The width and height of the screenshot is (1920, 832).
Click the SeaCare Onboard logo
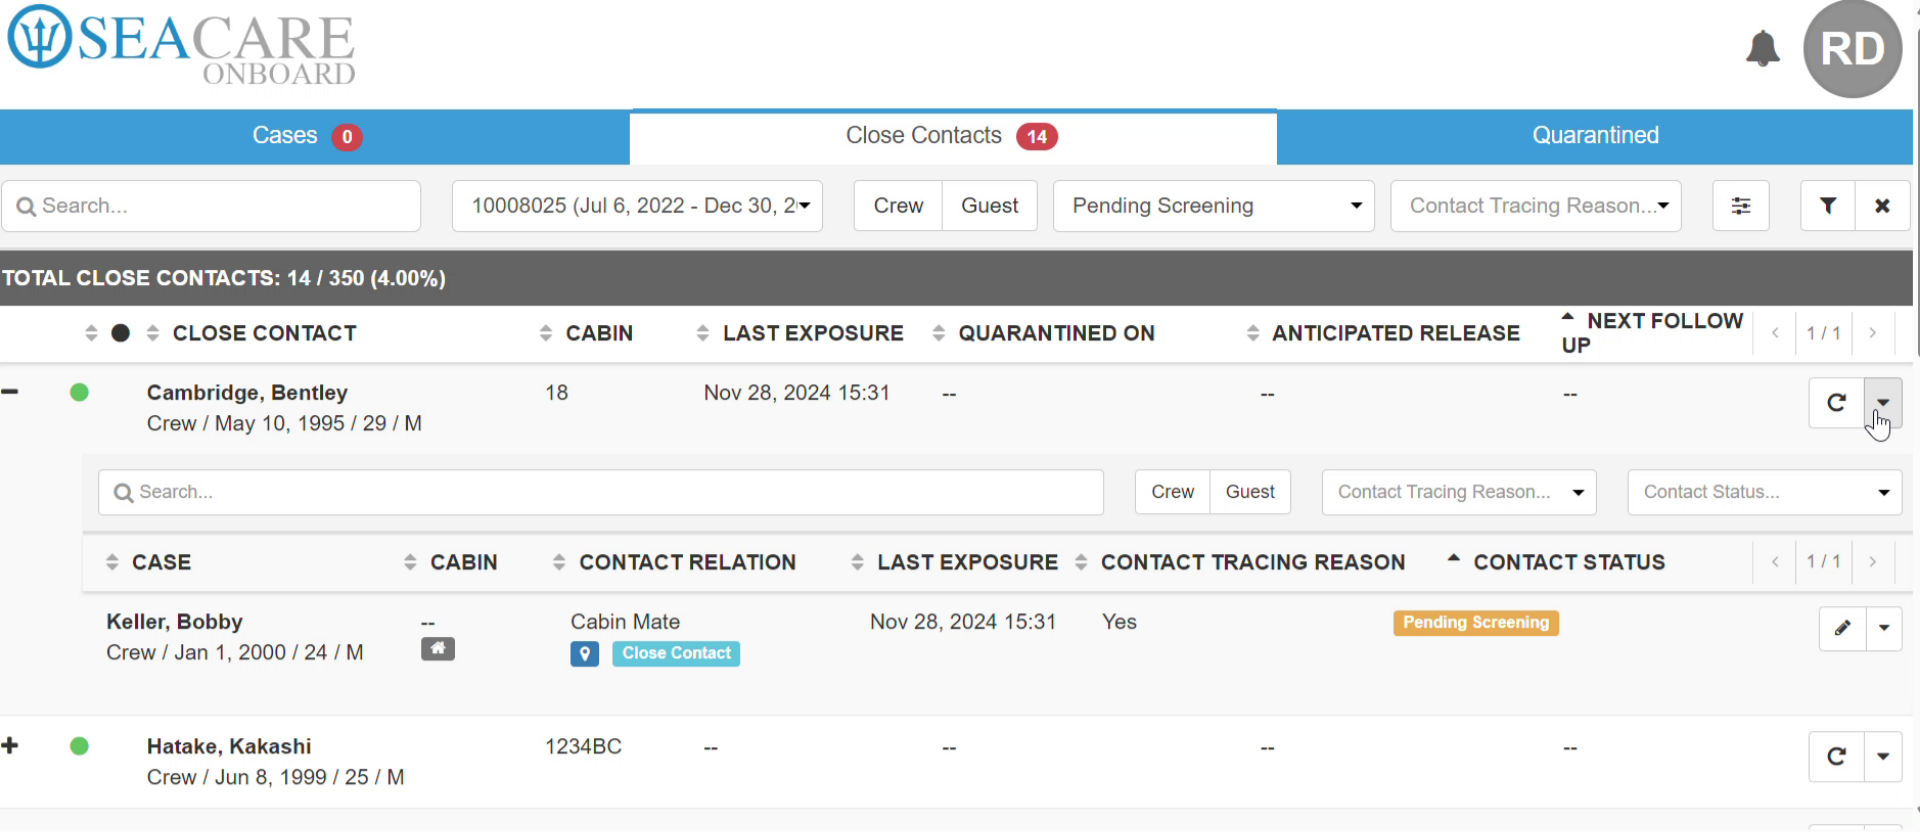(x=181, y=46)
